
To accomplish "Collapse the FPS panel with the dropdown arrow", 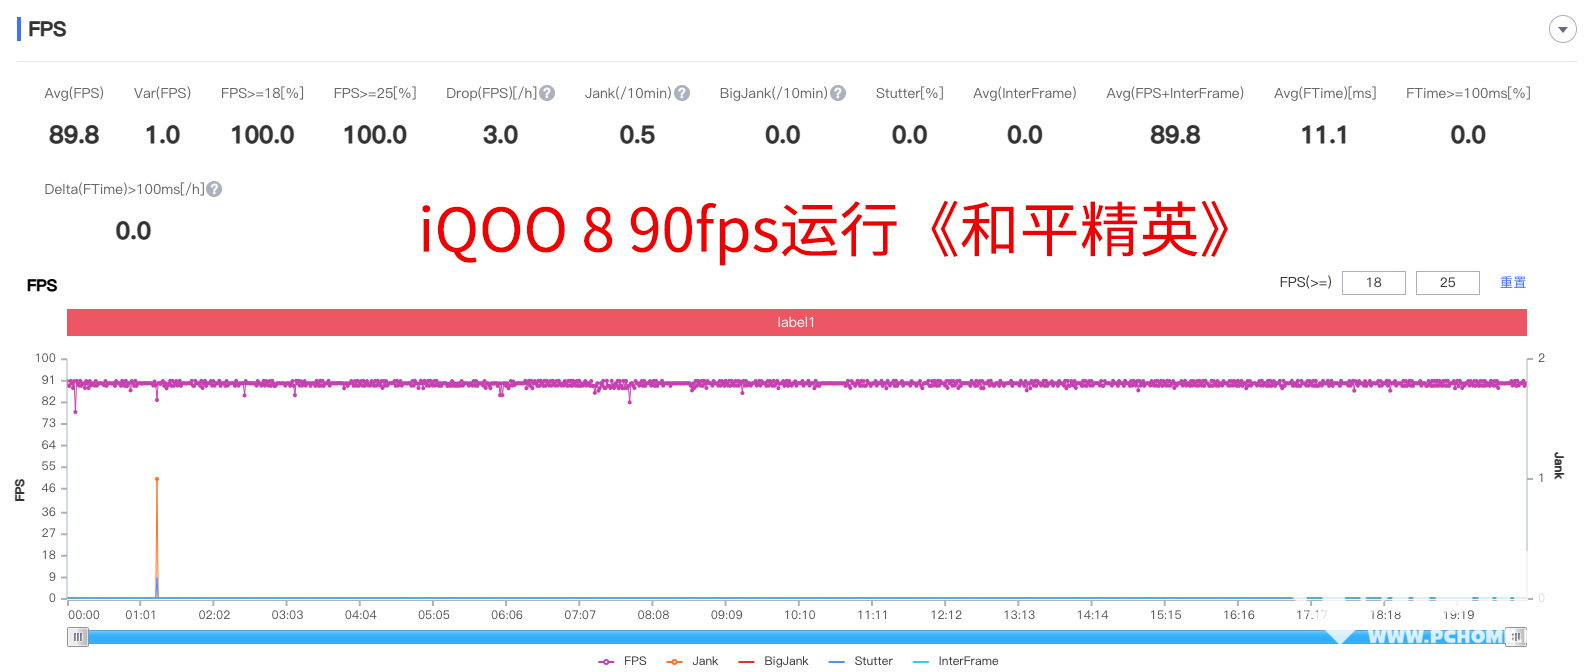I will tap(1562, 29).
